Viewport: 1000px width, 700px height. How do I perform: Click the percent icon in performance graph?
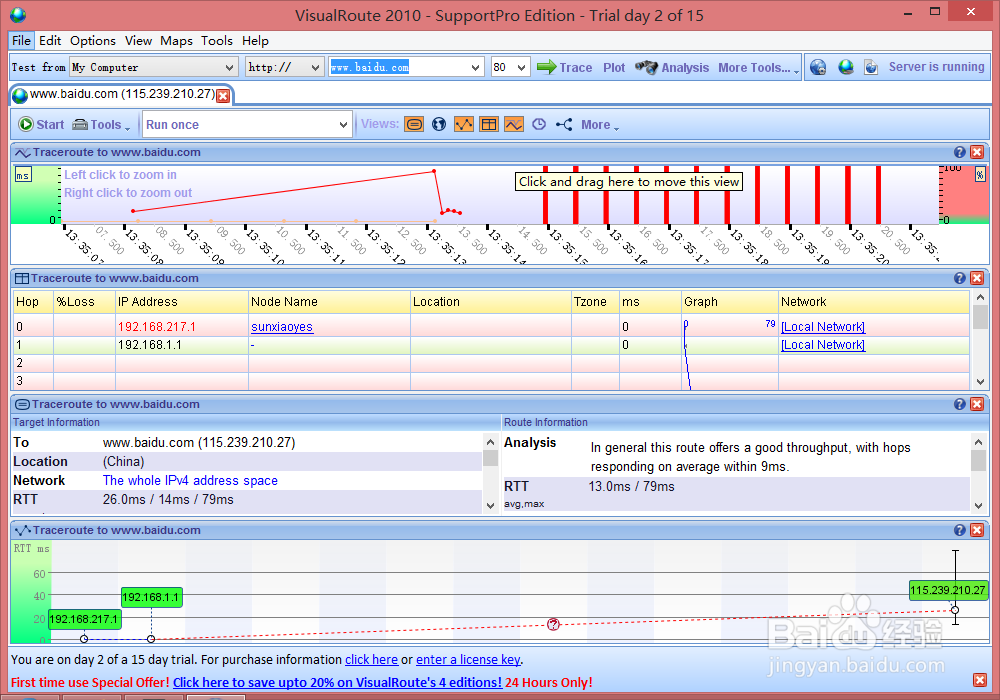[x=980, y=175]
